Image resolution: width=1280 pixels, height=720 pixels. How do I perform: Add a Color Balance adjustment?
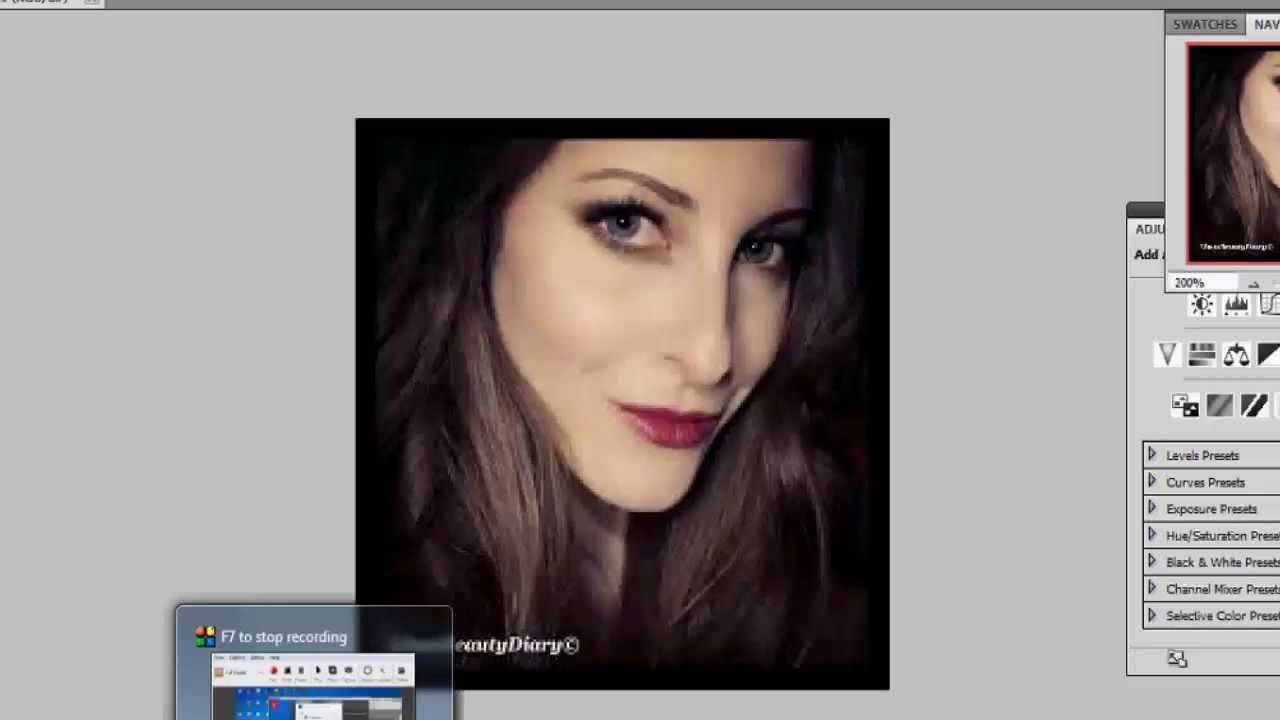[x=1236, y=355]
